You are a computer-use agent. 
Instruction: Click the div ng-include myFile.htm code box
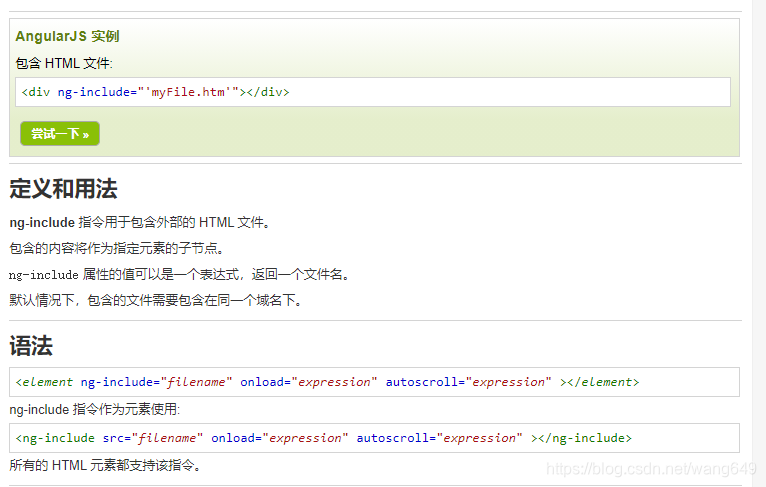pos(373,92)
